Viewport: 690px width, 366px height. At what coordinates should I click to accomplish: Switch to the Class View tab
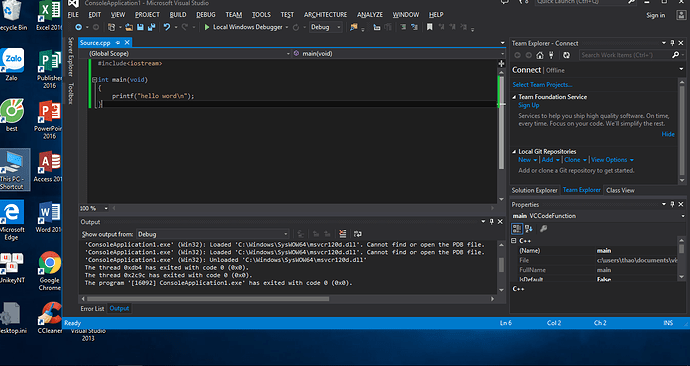[620, 190]
